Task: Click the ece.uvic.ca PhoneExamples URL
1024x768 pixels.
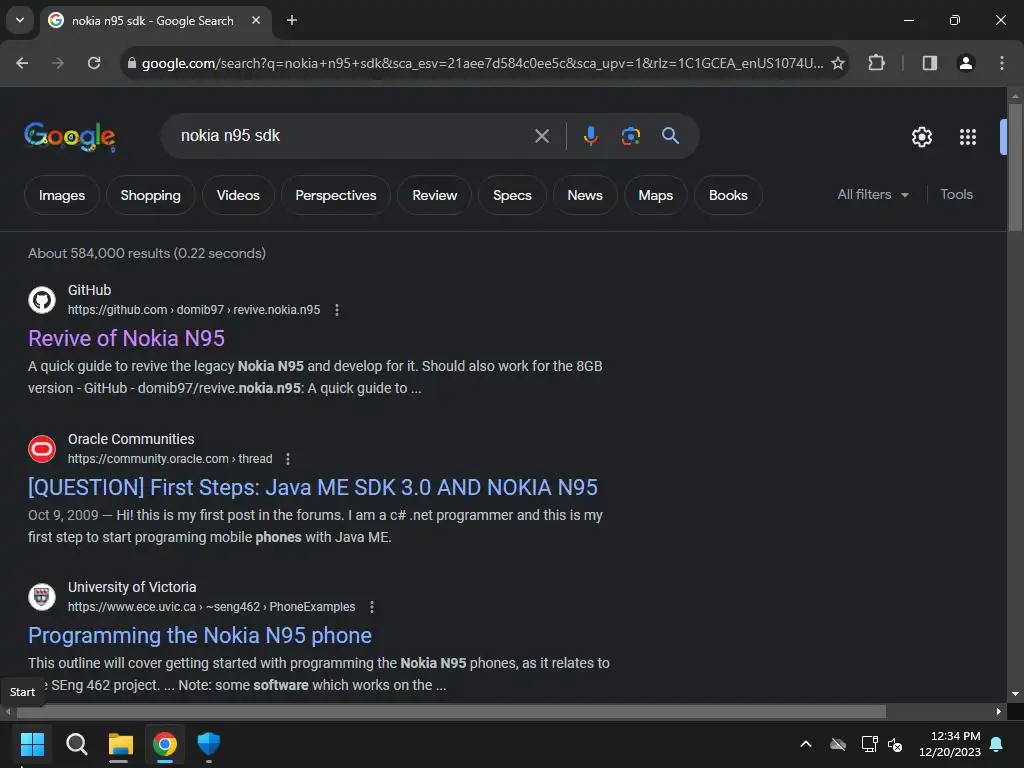Action: [212, 607]
